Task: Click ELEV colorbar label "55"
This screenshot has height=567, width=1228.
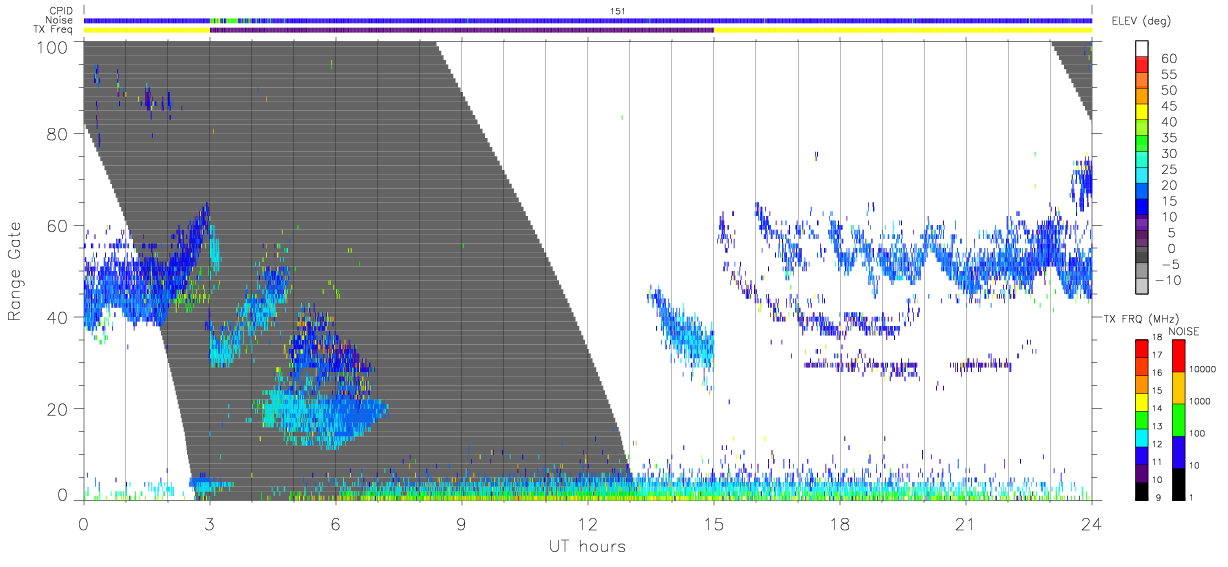Action: 1167,74
